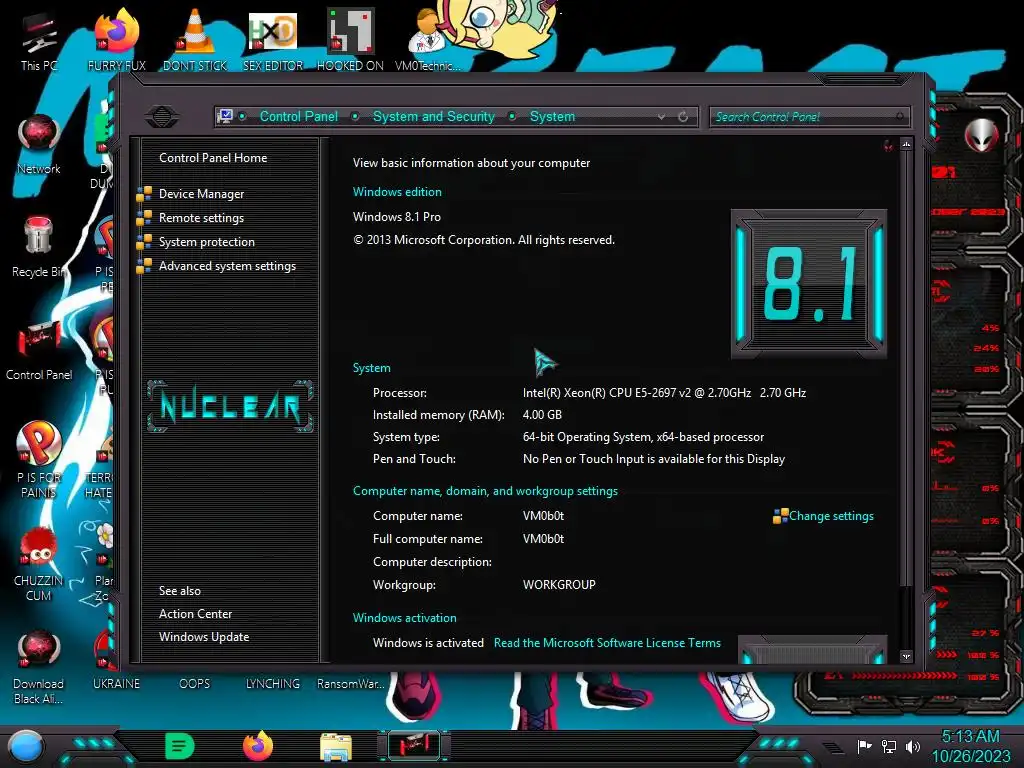Click the volume speaker tray icon
Image resolution: width=1024 pixels, height=768 pixels.
coord(913,746)
